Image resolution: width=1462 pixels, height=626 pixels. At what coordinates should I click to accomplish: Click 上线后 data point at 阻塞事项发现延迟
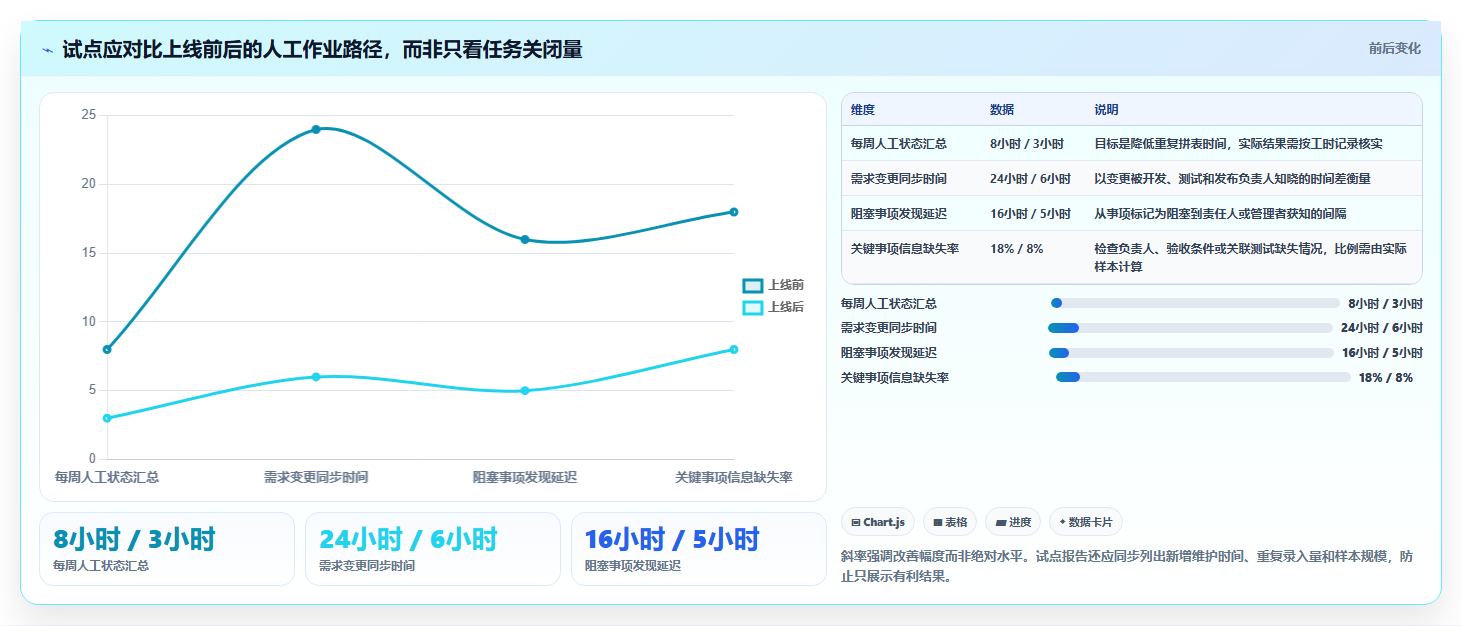pyautogui.click(x=525, y=391)
